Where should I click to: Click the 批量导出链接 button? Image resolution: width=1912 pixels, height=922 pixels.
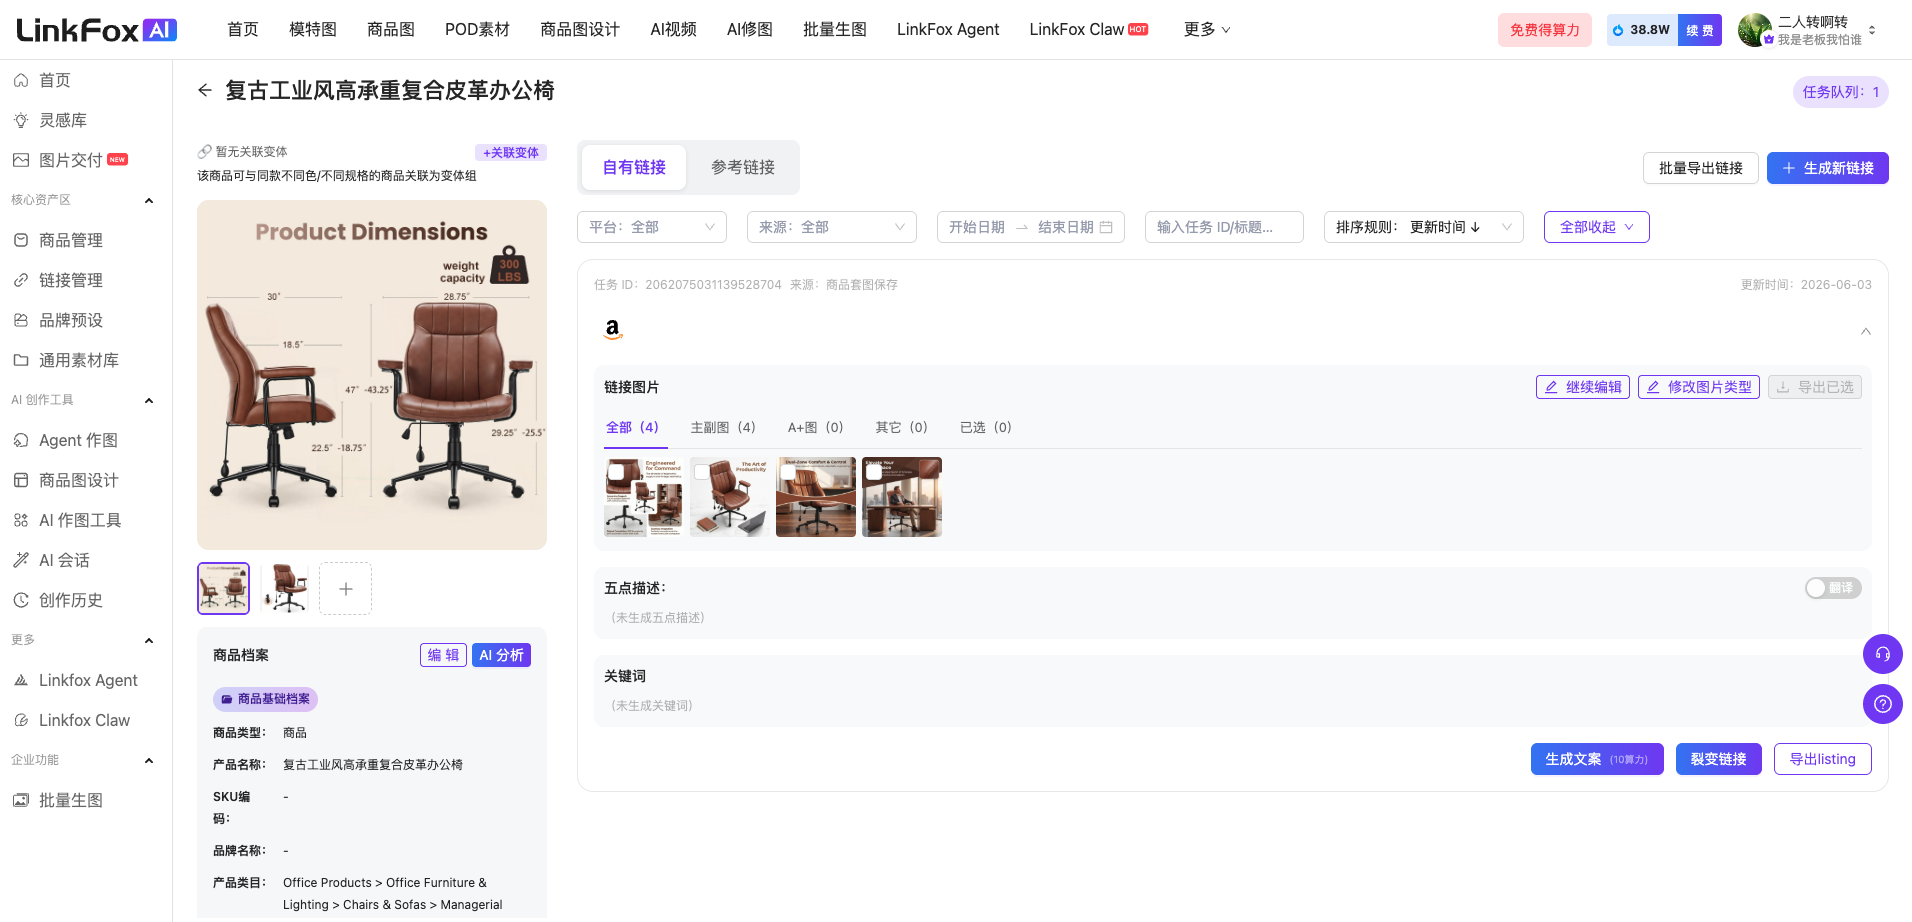pos(1700,168)
